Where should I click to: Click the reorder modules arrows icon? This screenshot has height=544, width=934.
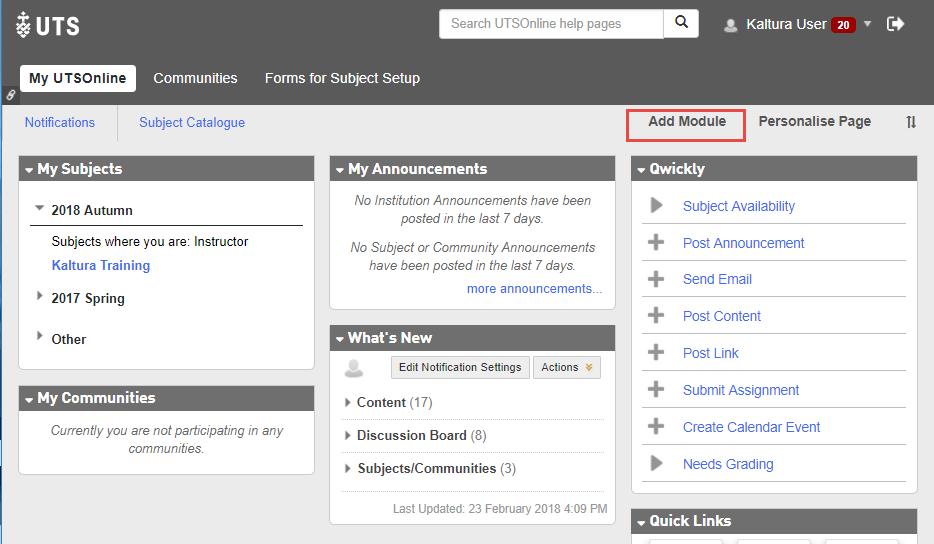(911, 122)
